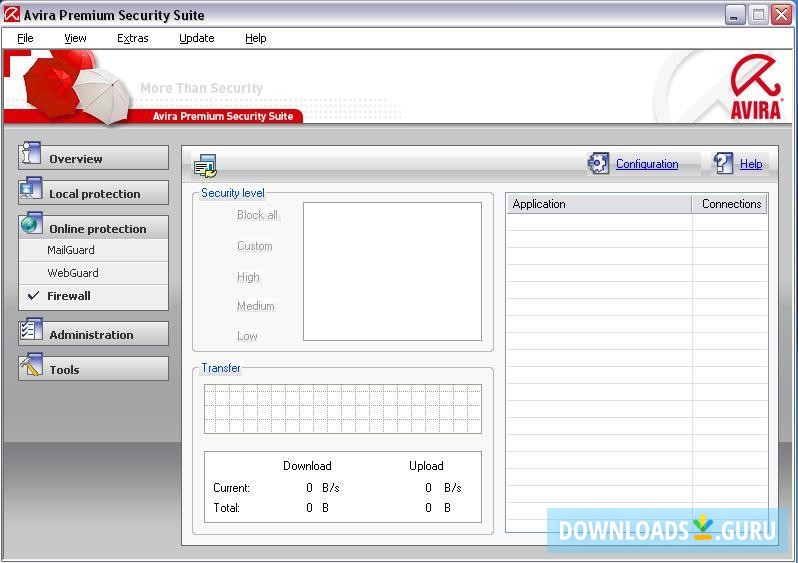Click the firewall status icon in toolbar
The width and height of the screenshot is (798, 563).
tap(206, 166)
